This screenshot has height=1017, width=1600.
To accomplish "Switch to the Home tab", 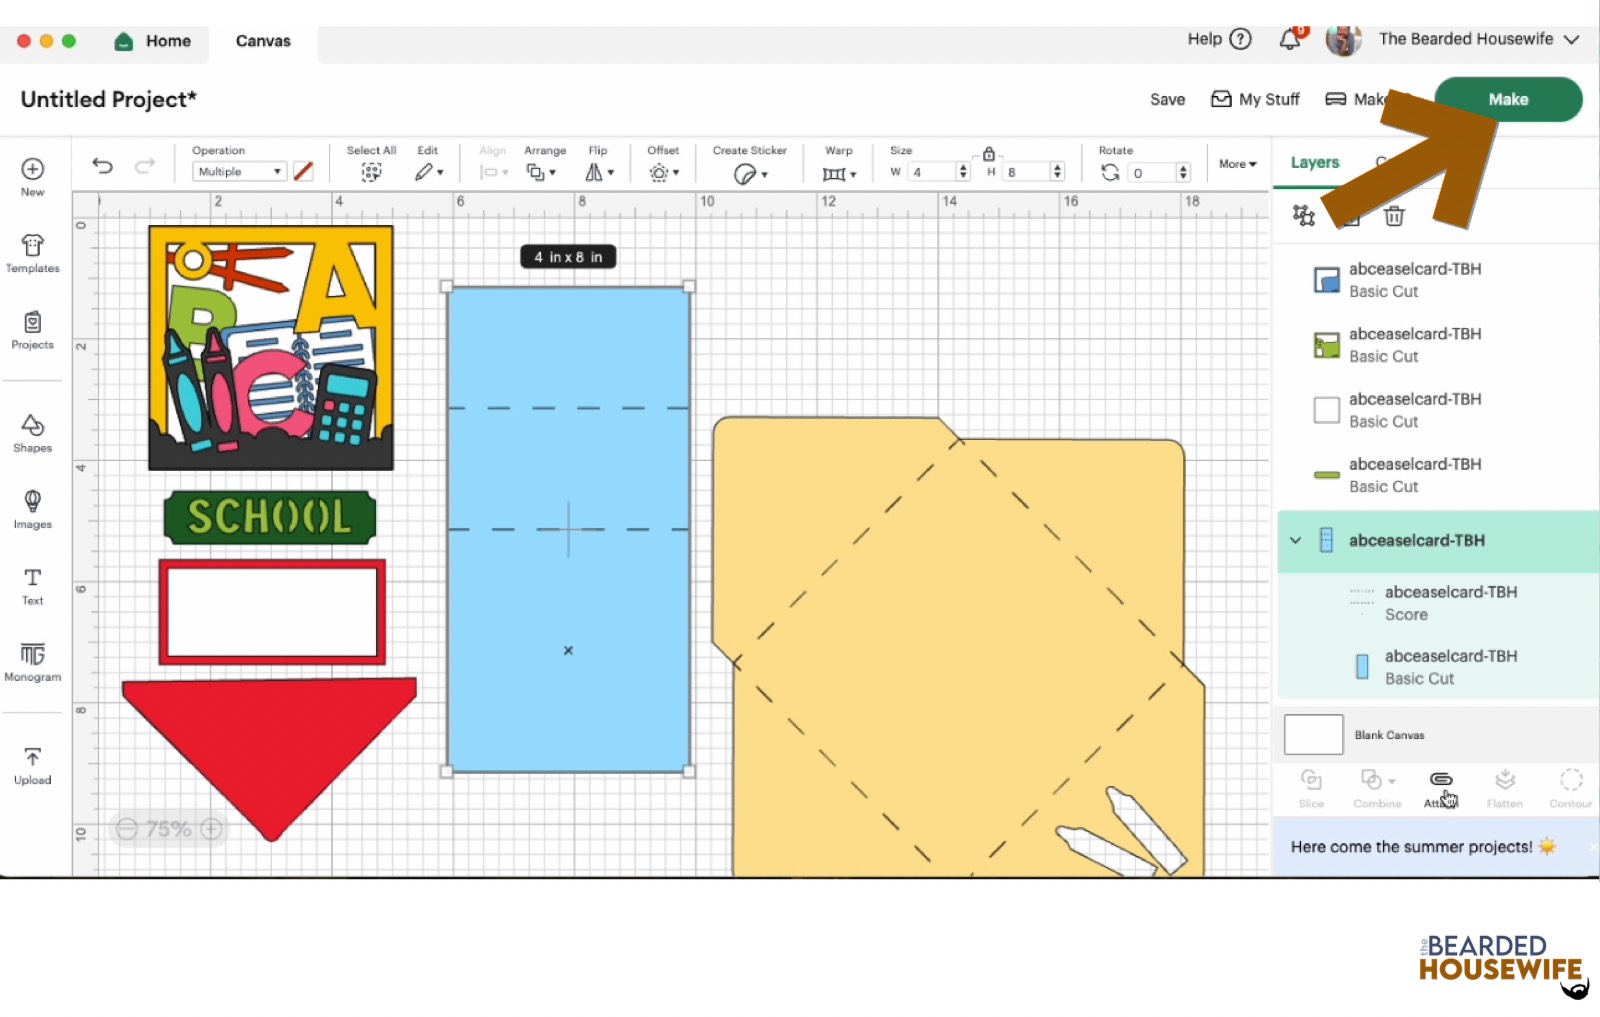I will (x=153, y=41).
